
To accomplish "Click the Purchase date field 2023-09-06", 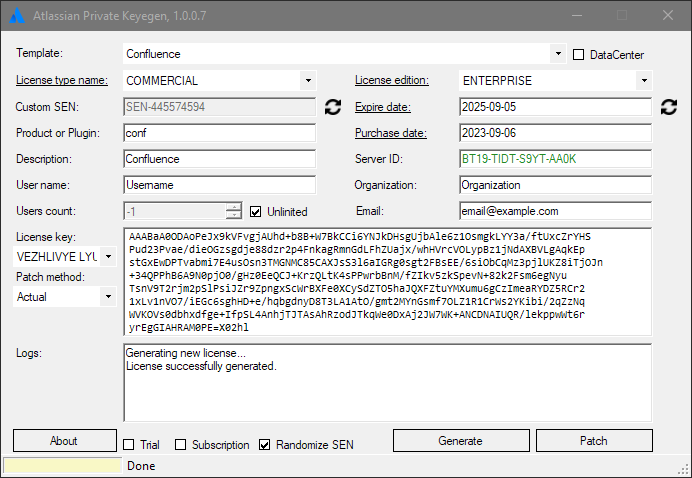I will click(555, 133).
